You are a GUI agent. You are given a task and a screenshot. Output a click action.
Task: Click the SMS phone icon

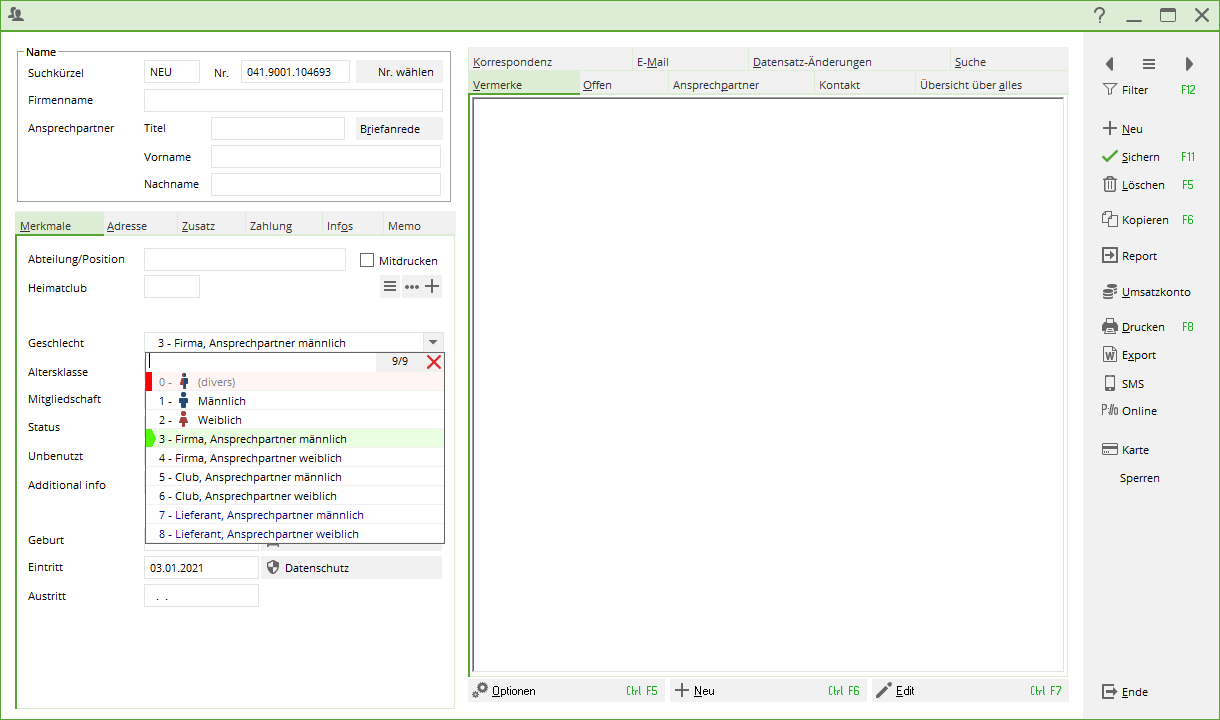tap(1109, 384)
